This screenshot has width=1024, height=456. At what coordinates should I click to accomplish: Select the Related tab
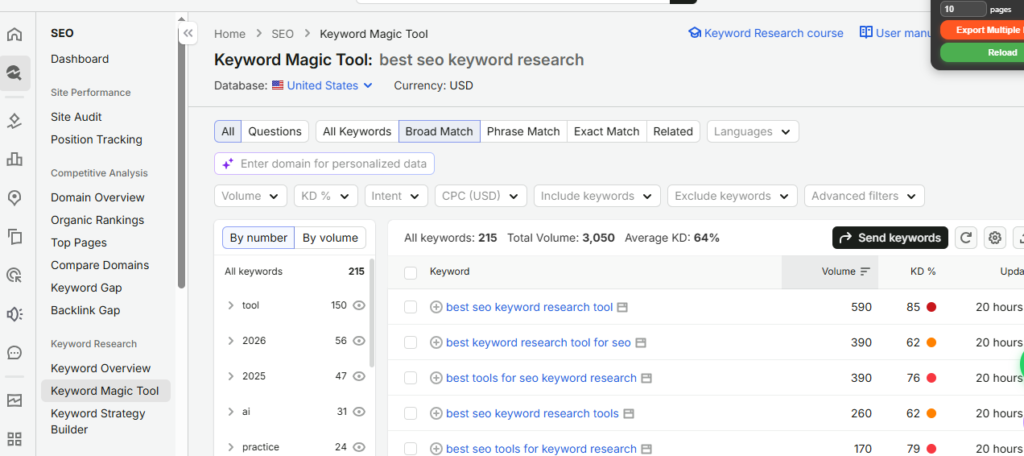pos(673,131)
